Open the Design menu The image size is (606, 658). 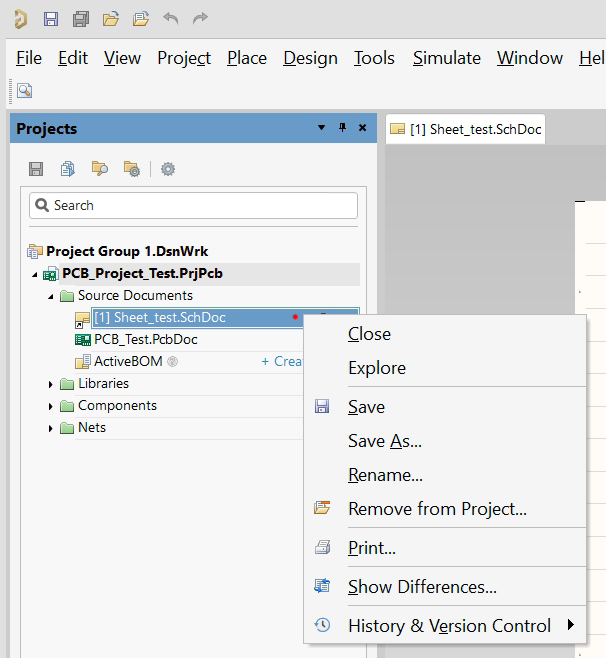point(310,58)
